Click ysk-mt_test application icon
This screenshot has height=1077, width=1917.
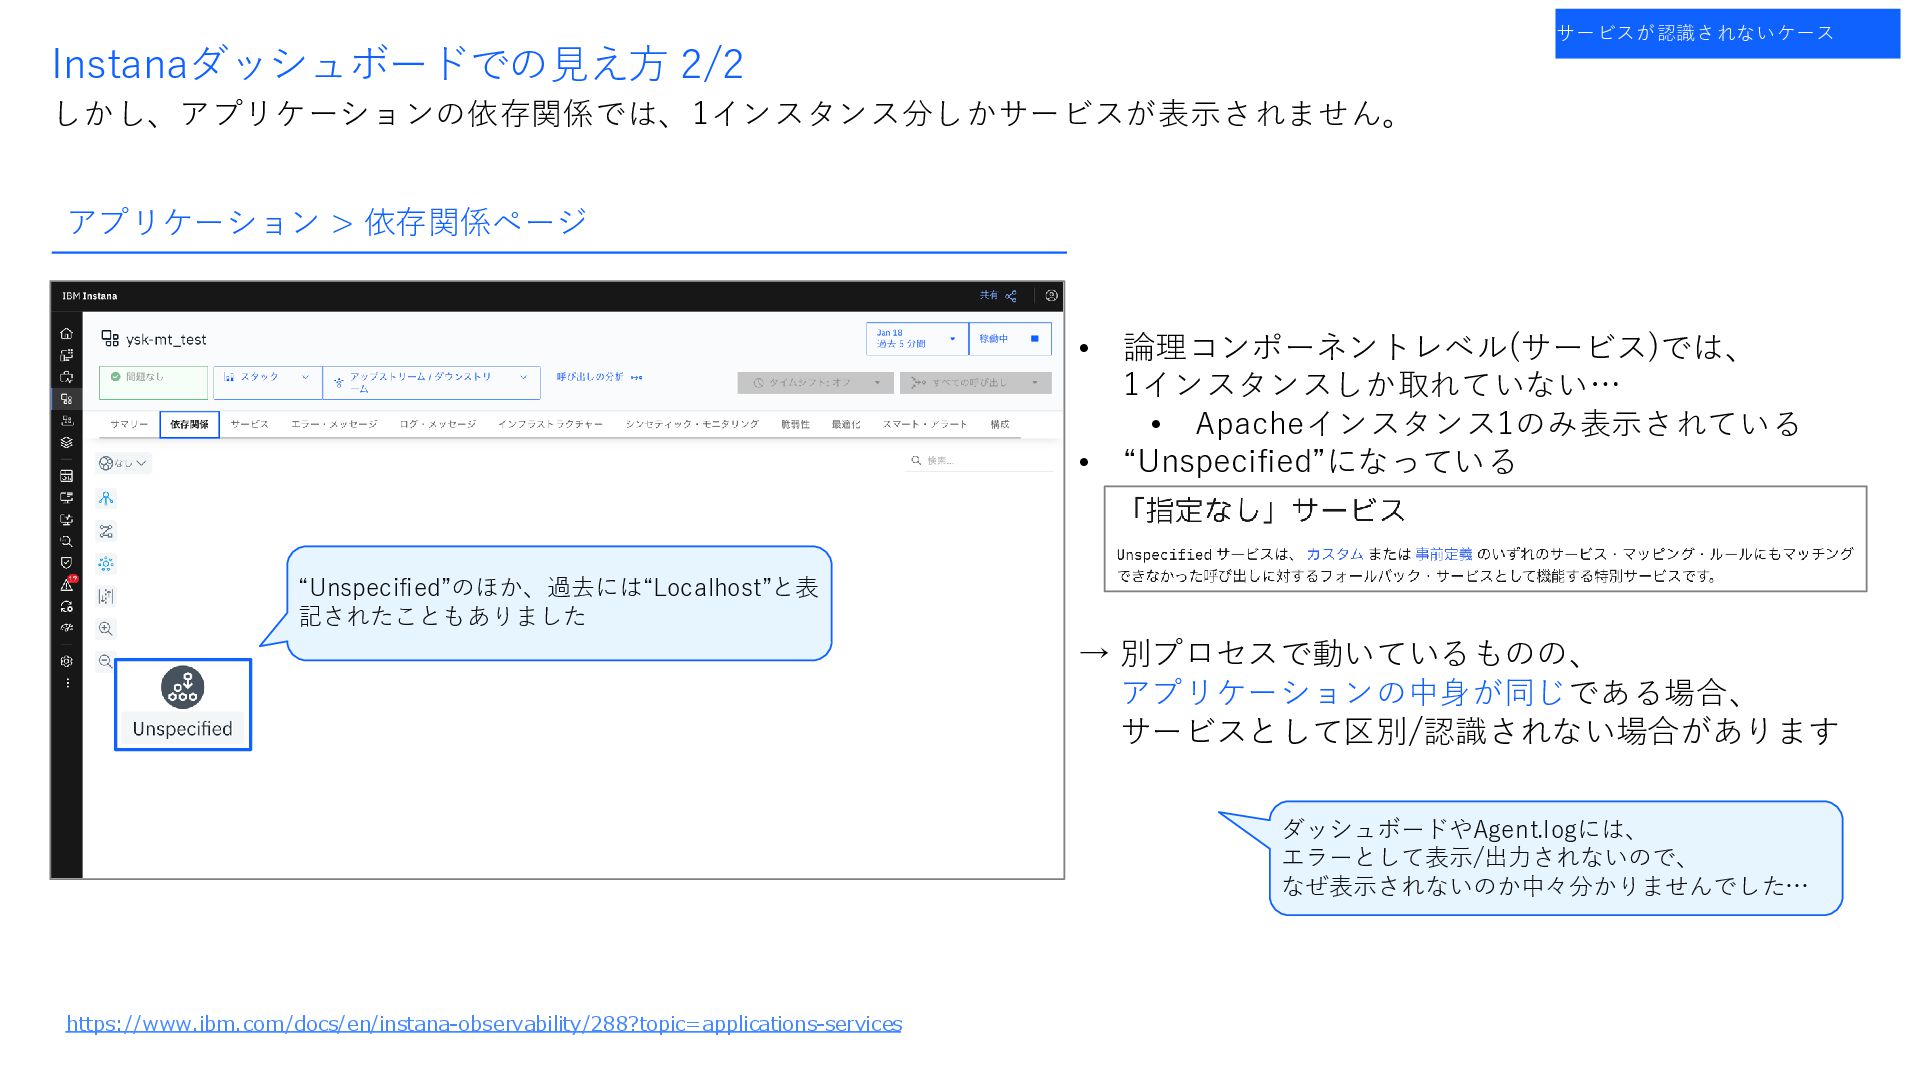(x=110, y=339)
